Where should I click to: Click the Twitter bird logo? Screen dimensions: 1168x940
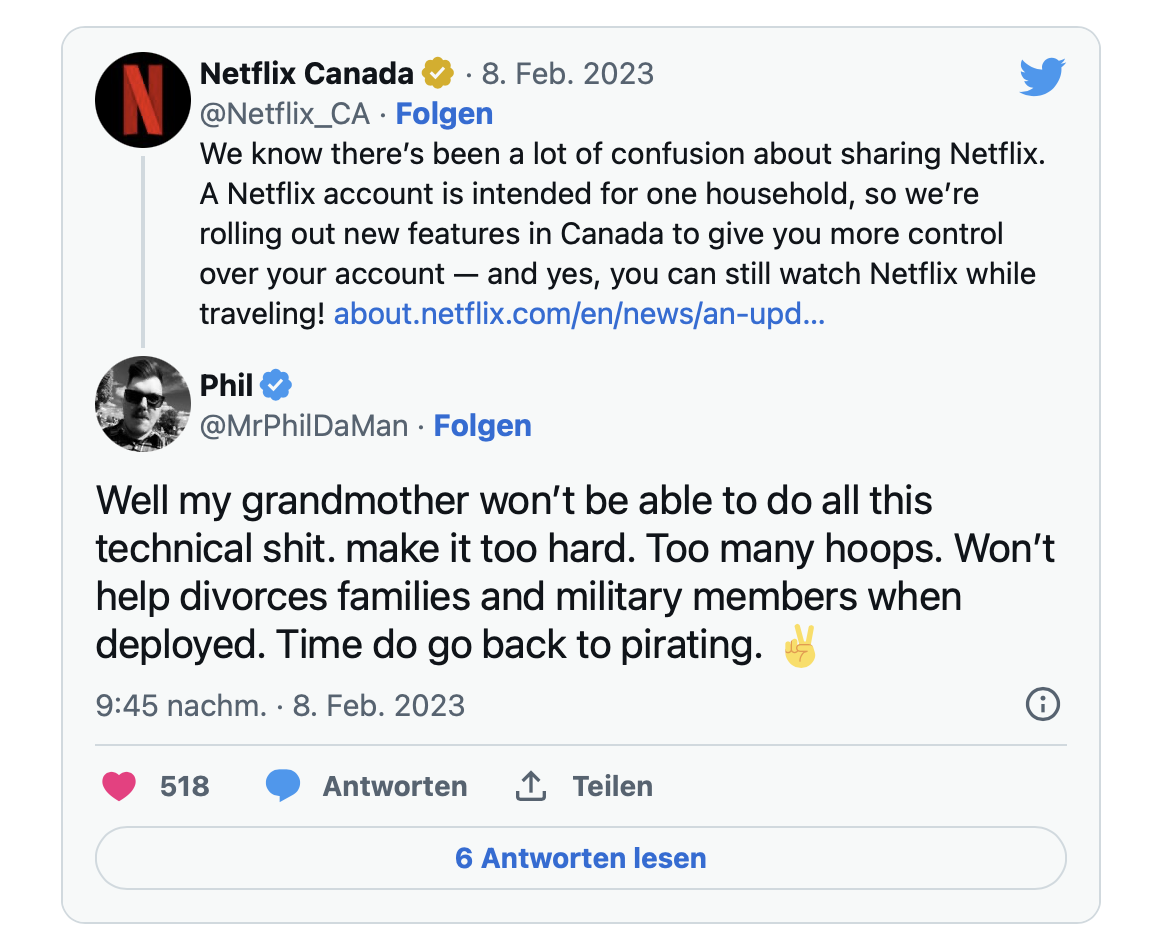pyautogui.click(x=1042, y=77)
